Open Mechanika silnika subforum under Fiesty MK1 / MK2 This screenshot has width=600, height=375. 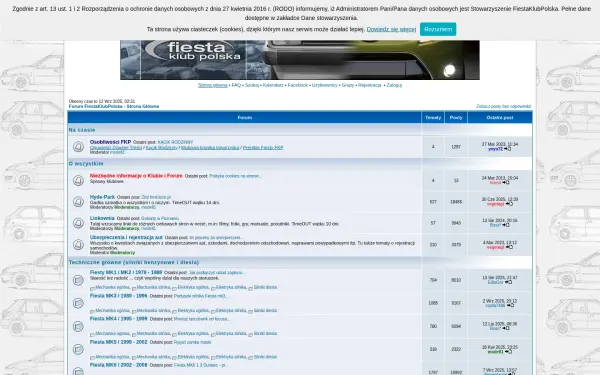point(153,287)
